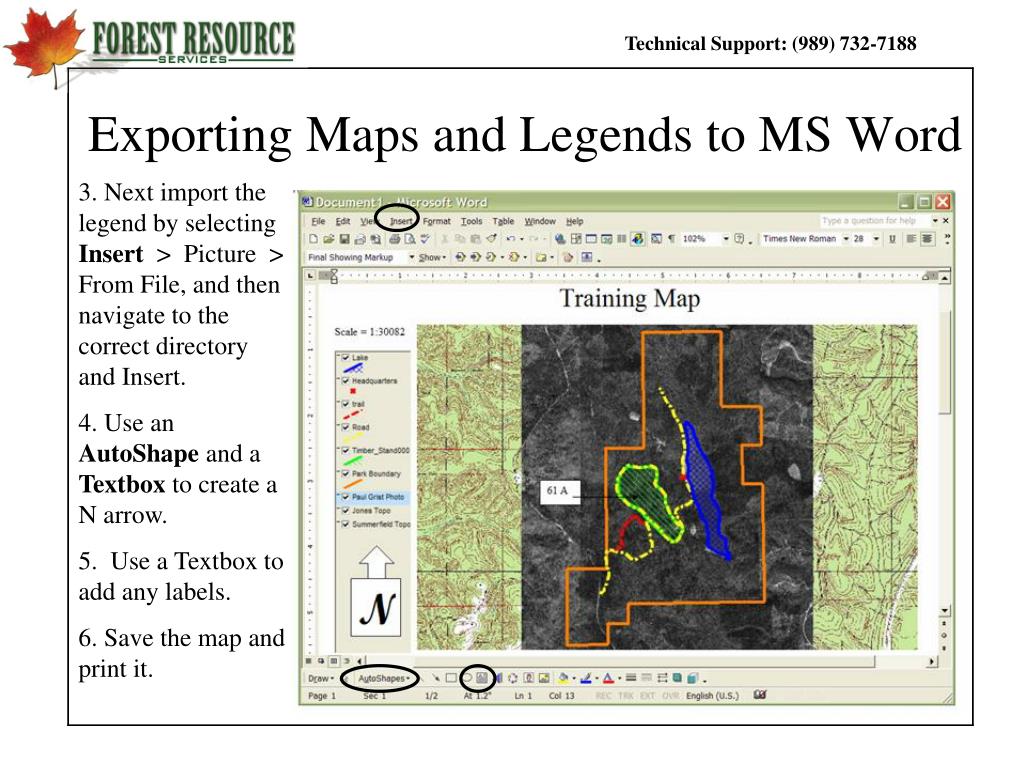Open the Table menu
This screenshot has height=768, width=1024.
tap(504, 221)
